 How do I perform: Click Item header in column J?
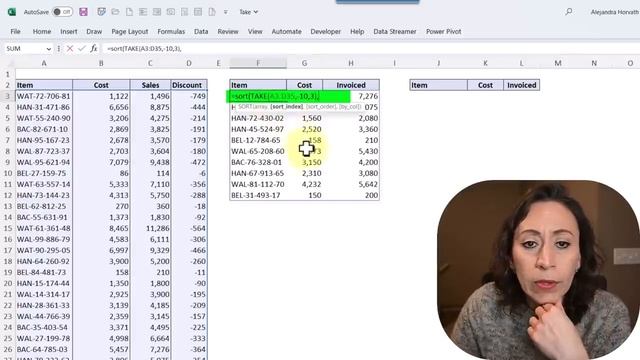pos(438,85)
